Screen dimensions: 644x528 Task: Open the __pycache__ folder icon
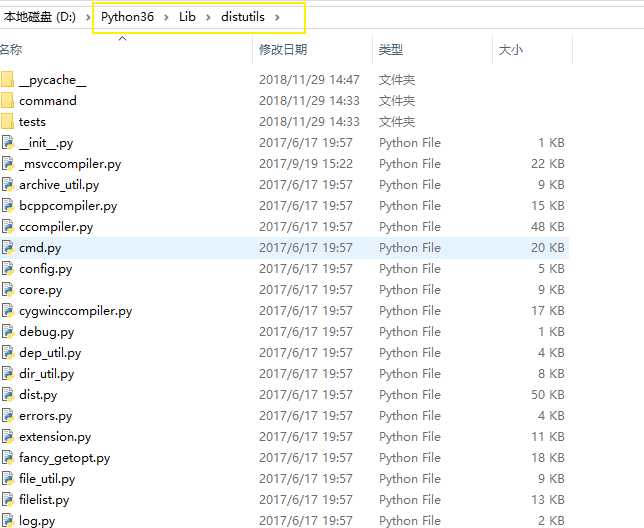tap(7, 80)
